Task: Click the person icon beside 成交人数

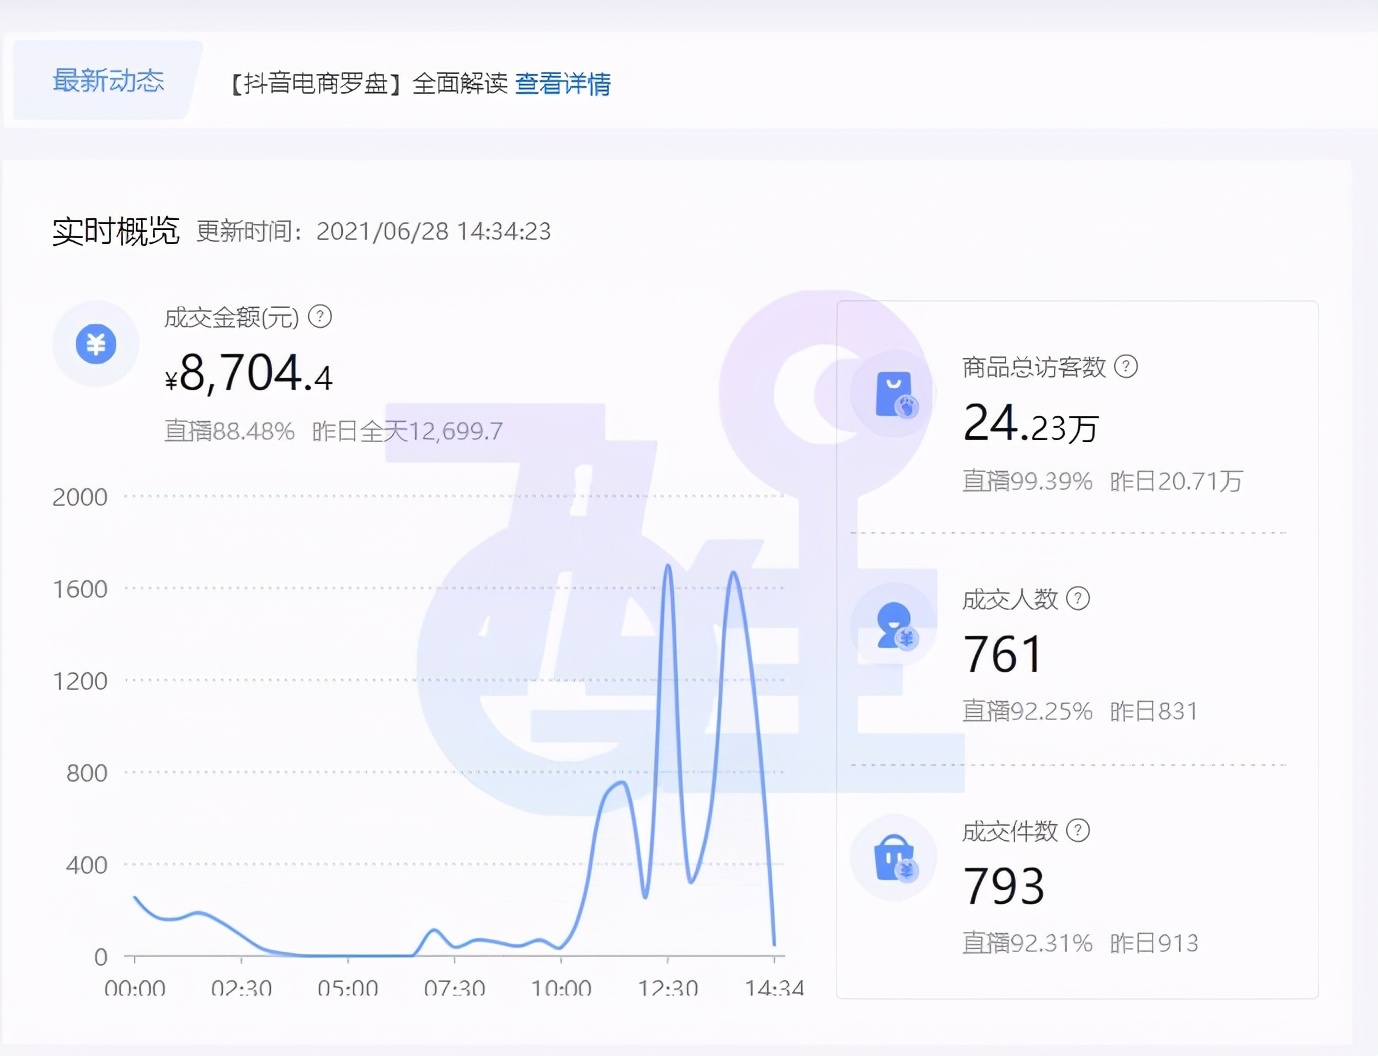Action: click(893, 625)
